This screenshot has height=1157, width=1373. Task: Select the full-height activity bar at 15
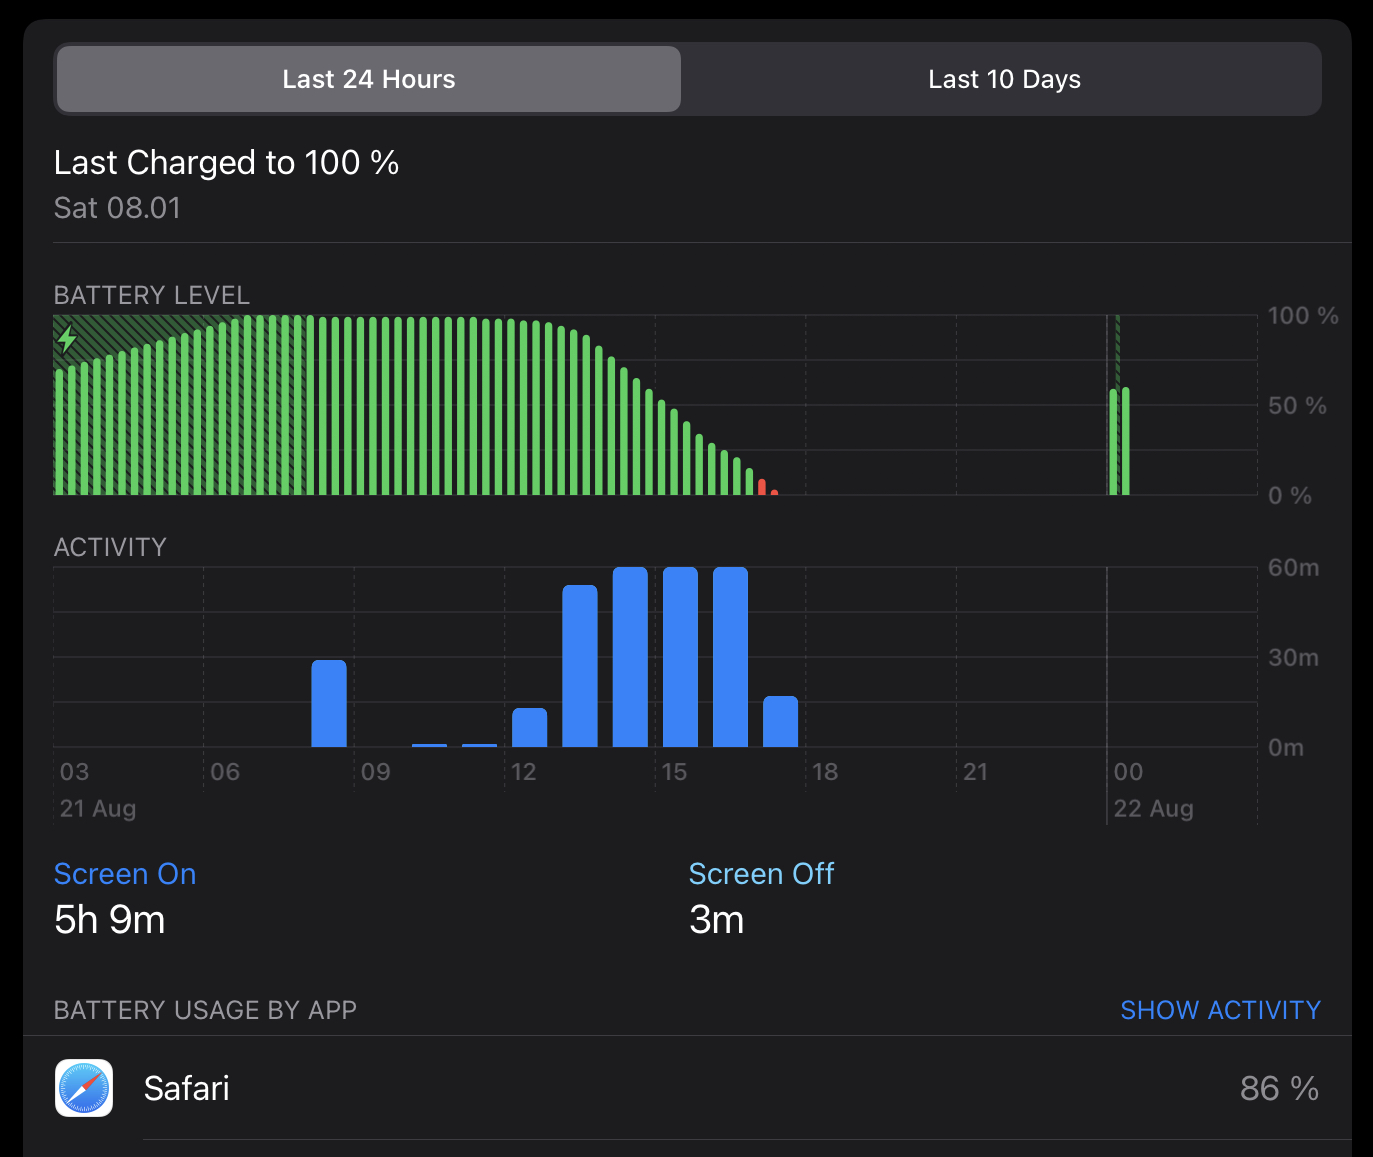(x=680, y=657)
